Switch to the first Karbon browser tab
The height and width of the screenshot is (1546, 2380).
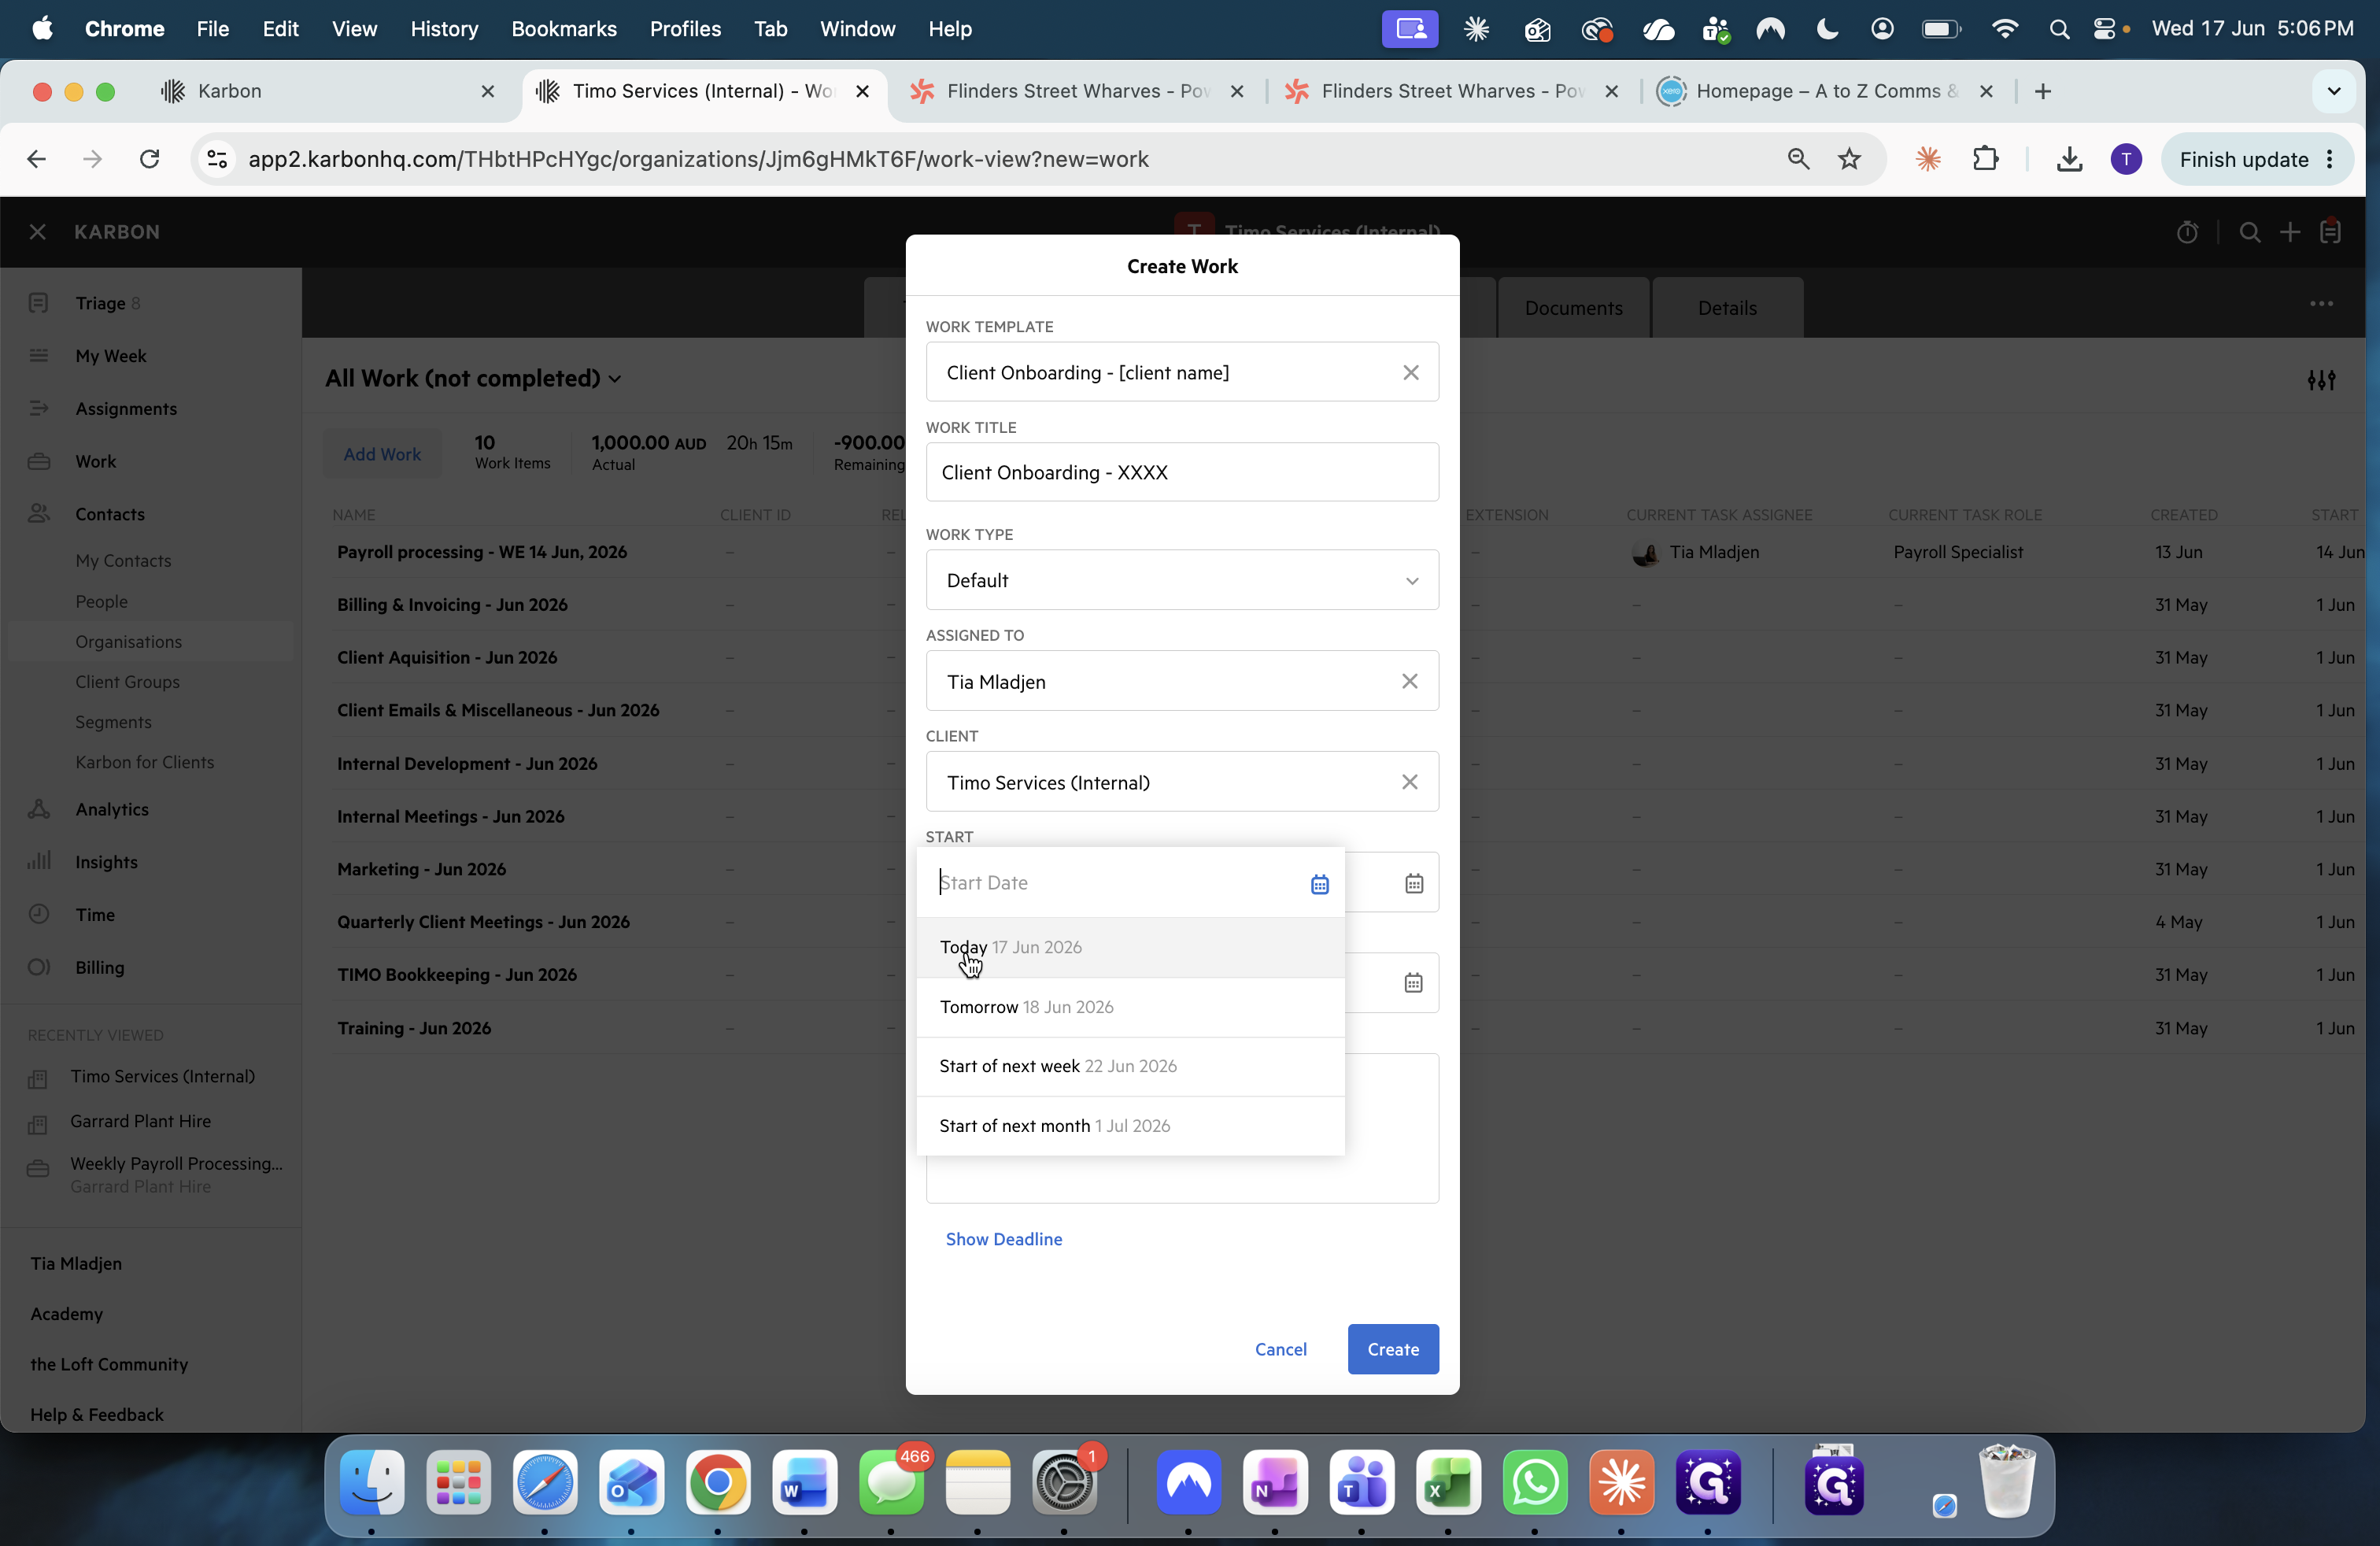click(325, 91)
